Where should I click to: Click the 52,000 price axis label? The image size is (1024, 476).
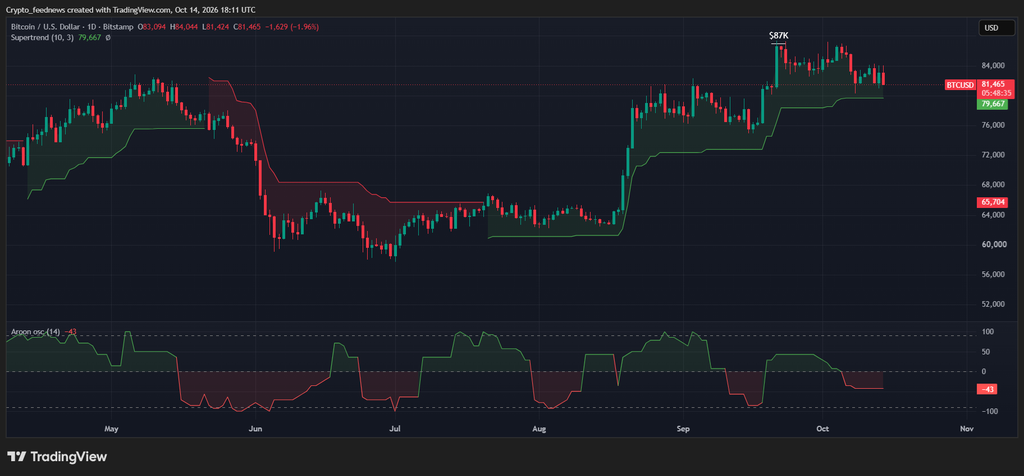(993, 305)
